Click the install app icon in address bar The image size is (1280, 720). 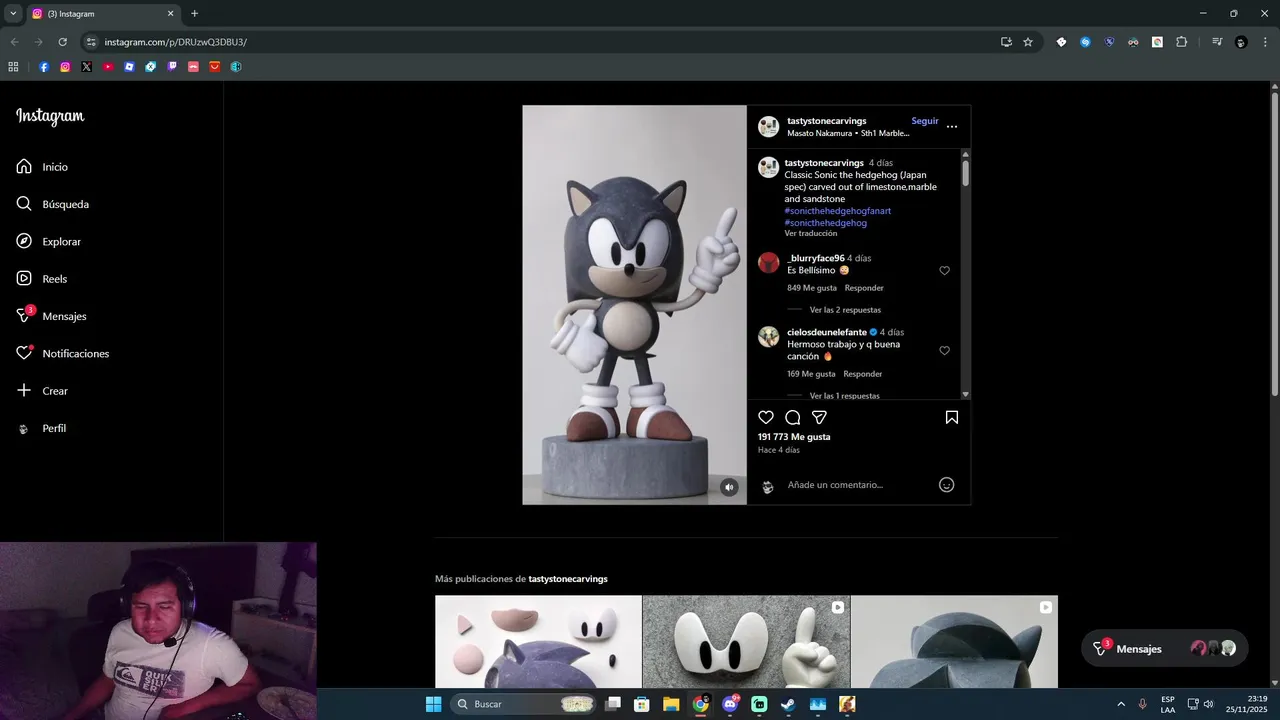1006,42
